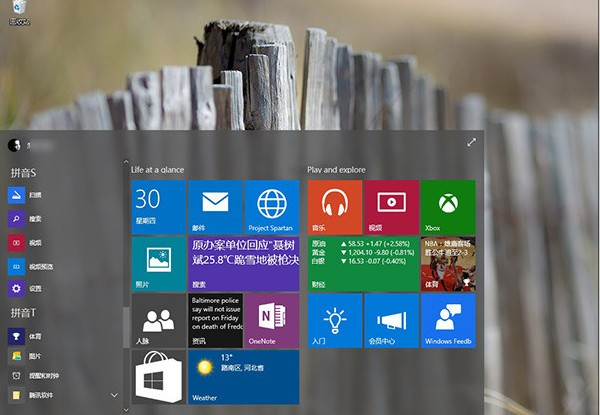Open the red Video app in the app list
This screenshot has width=600, height=415.
coord(25,242)
